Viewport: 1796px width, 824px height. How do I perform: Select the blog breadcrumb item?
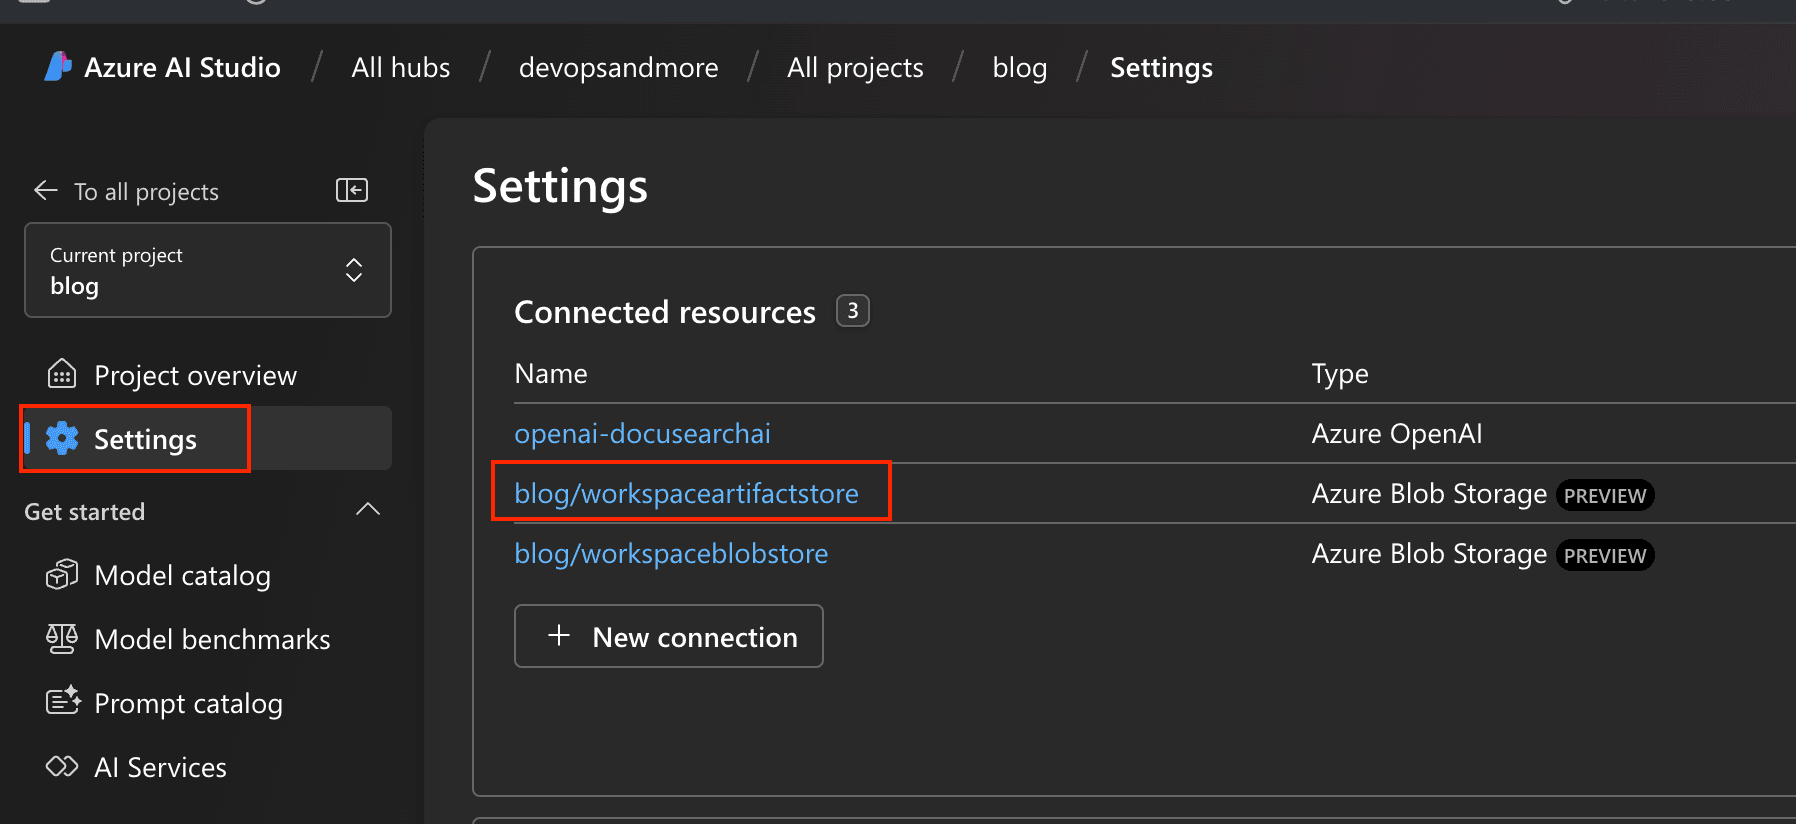tap(1019, 68)
